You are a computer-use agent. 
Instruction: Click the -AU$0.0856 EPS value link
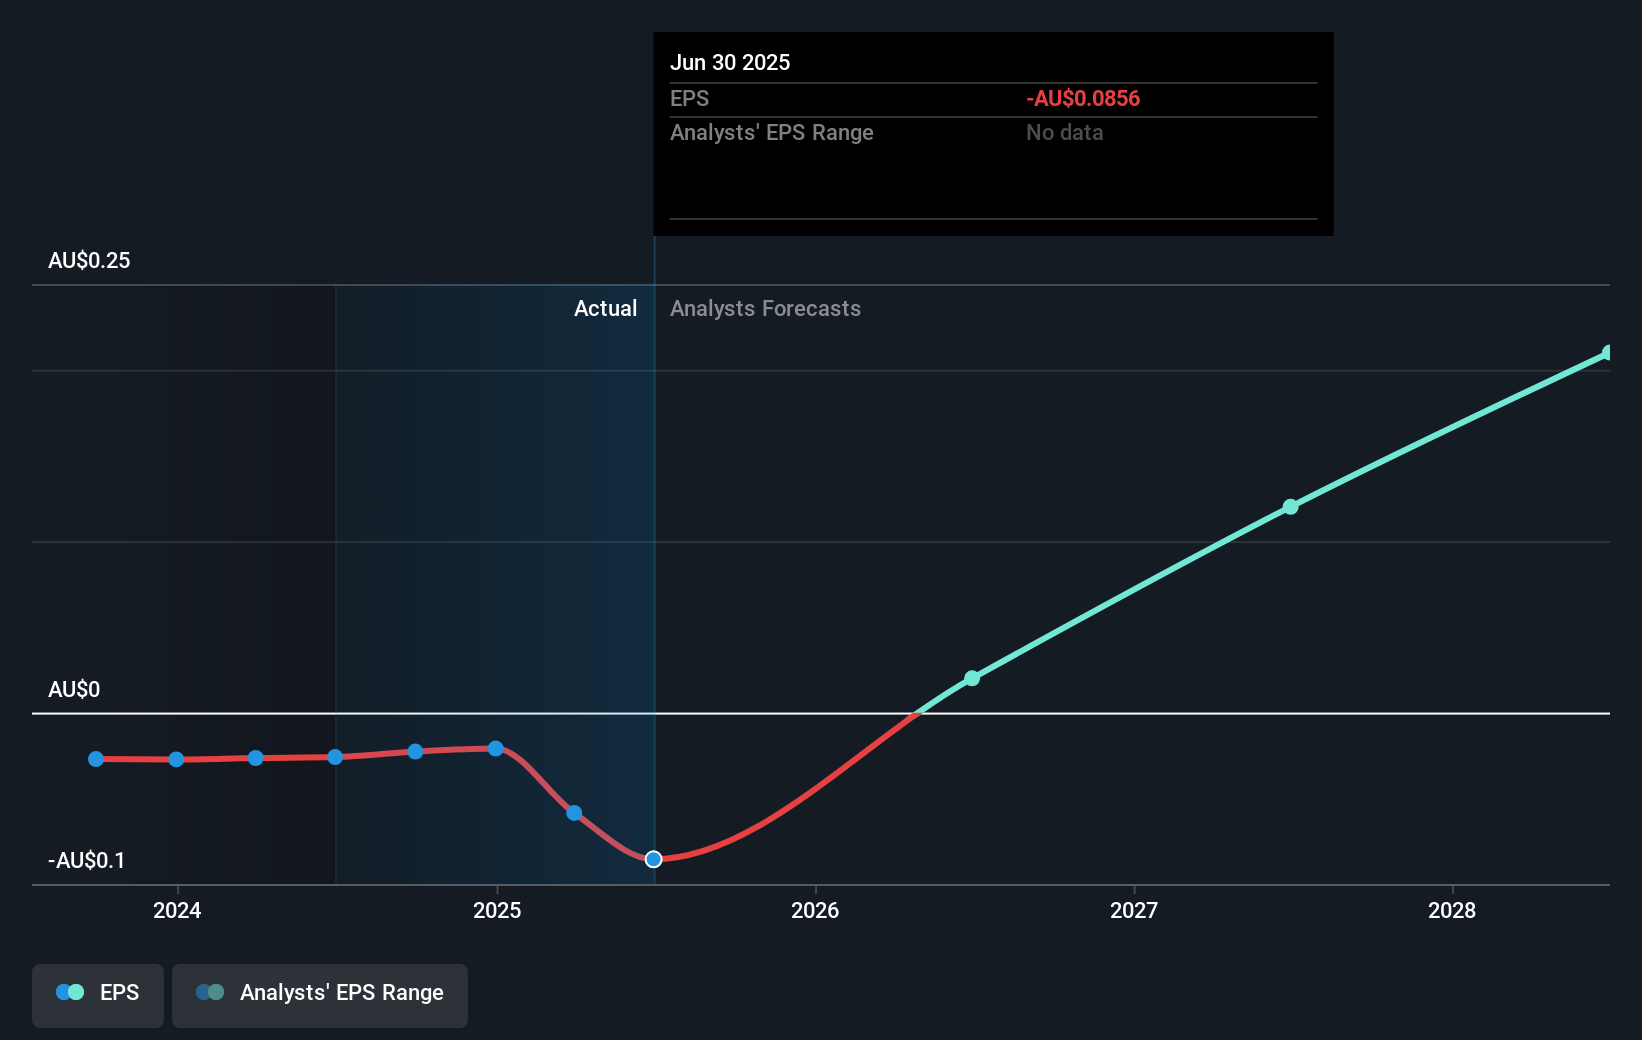tap(1082, 98)
